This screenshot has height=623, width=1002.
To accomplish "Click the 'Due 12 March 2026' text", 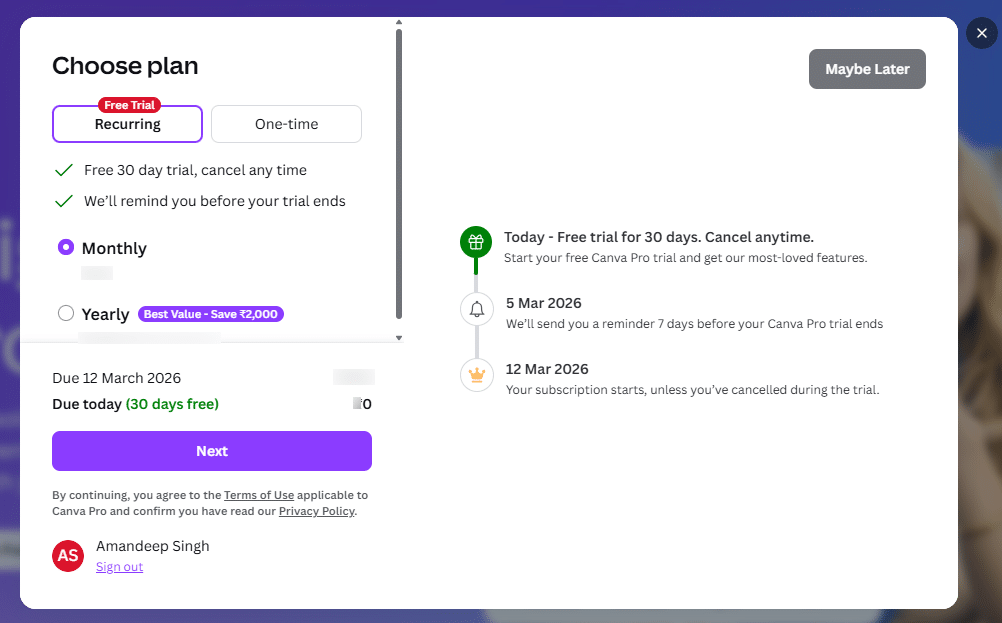I will (116, 378).
